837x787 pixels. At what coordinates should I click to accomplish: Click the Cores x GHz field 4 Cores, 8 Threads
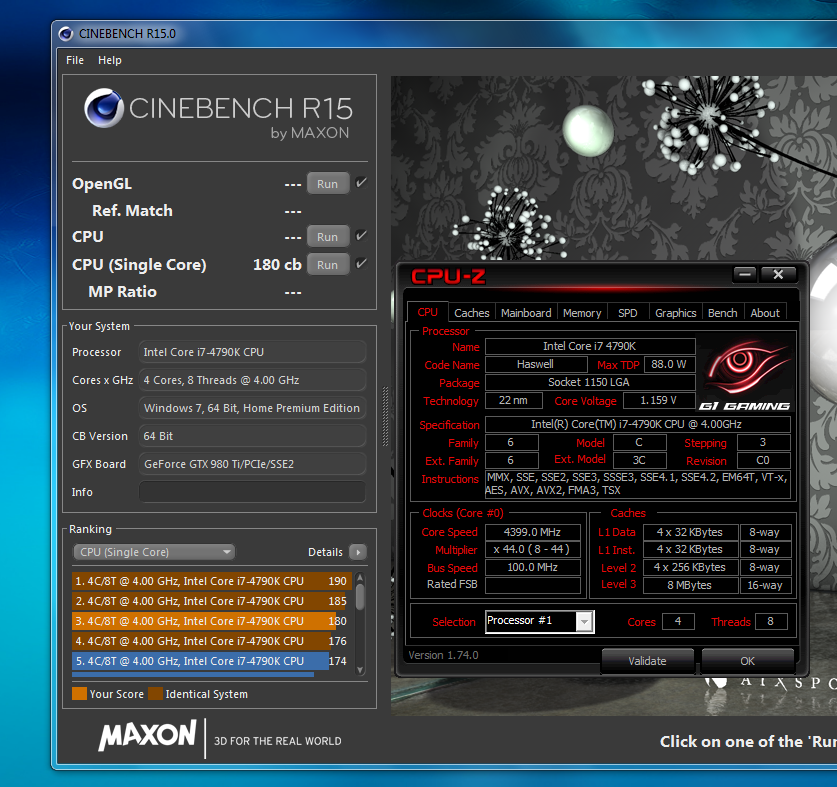(x=252, y=380)
